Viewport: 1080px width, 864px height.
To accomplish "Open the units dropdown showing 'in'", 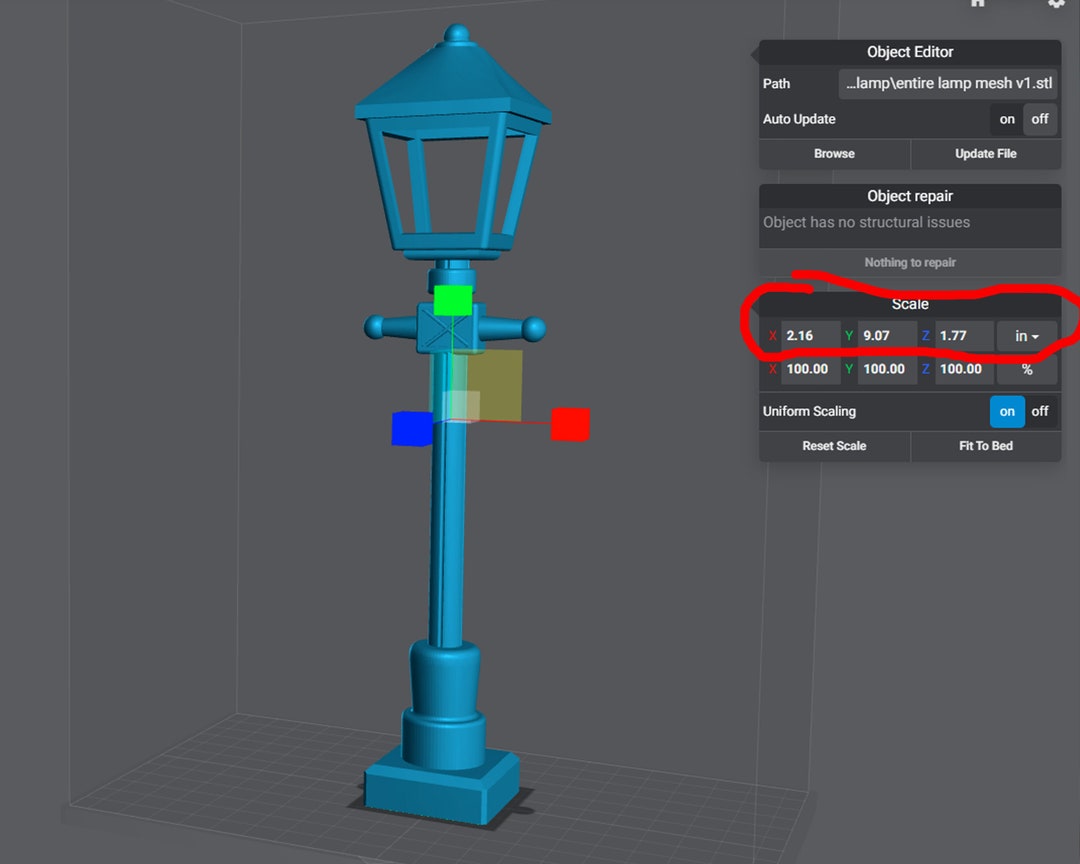I will (1027, 336).
